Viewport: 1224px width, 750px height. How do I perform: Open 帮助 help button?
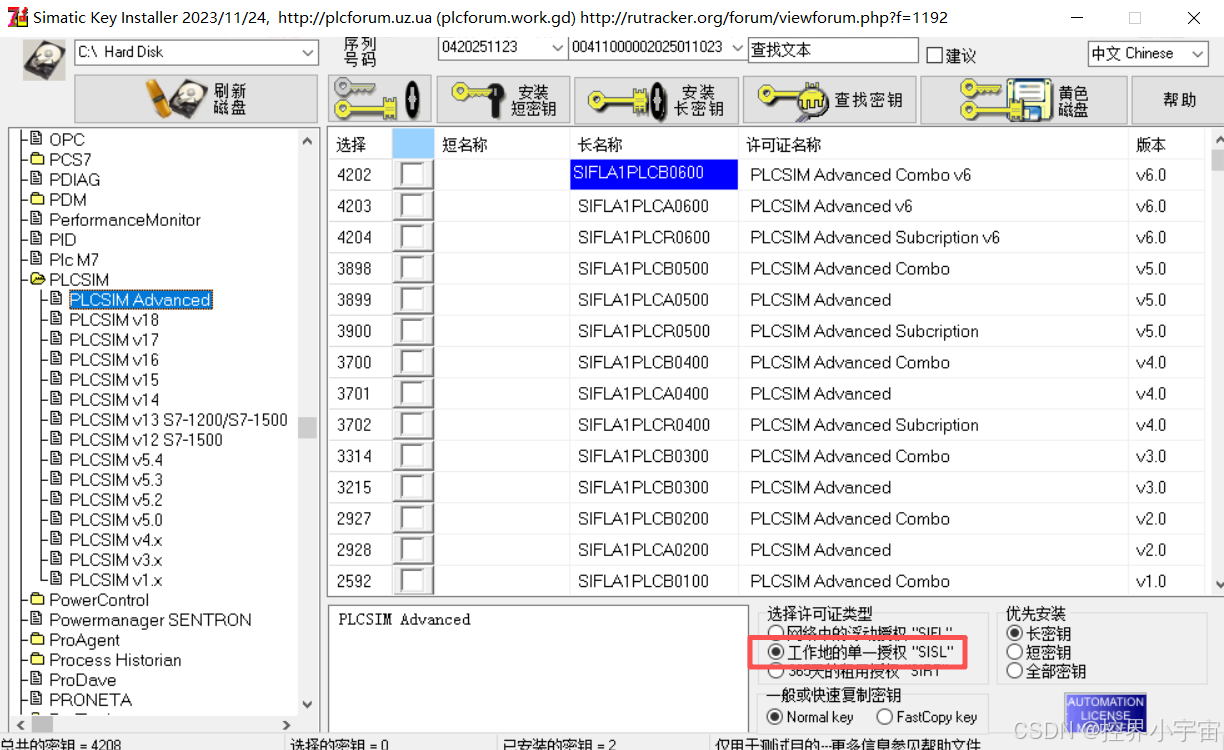click(x=1180, y=99)
